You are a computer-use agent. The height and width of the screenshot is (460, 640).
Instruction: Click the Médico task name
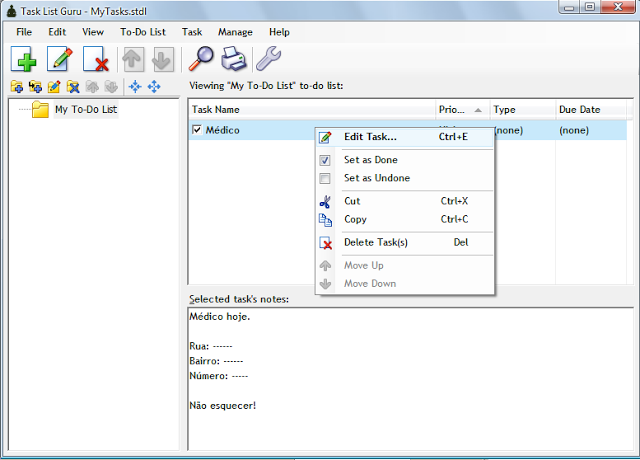click(222, 130)
